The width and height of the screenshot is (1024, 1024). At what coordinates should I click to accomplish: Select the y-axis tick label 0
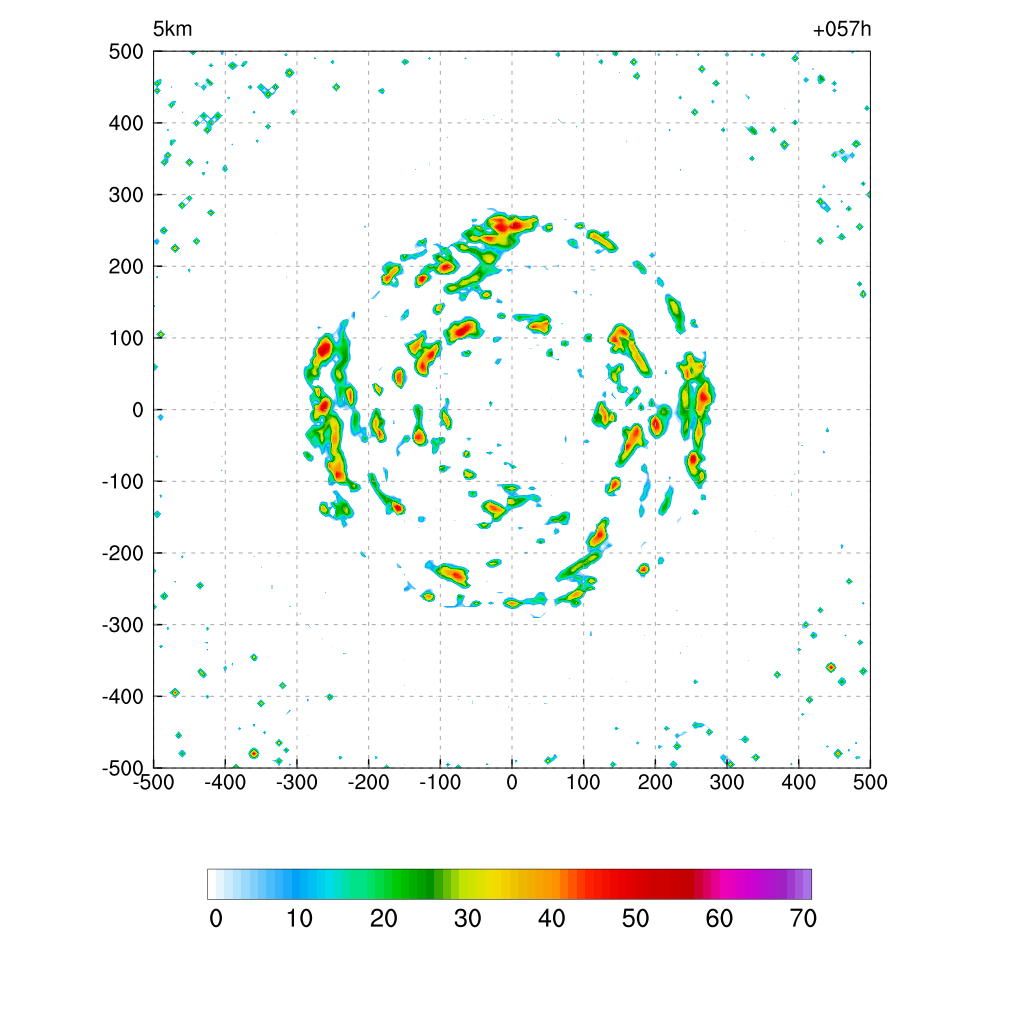138,410
